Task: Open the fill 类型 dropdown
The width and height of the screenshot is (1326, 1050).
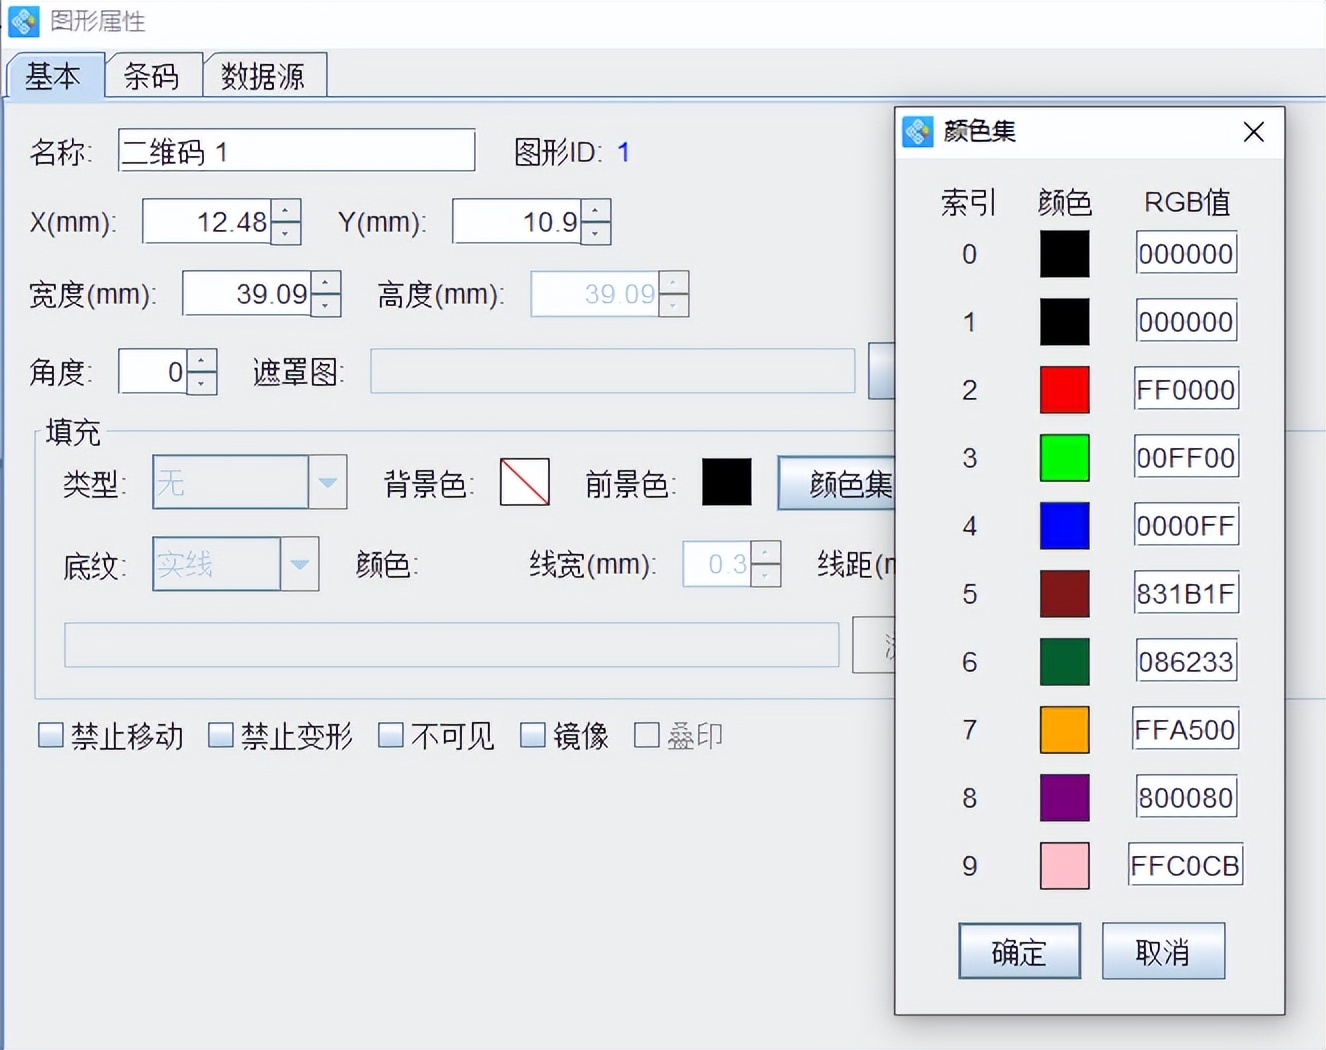Action: tap(329, 482)
